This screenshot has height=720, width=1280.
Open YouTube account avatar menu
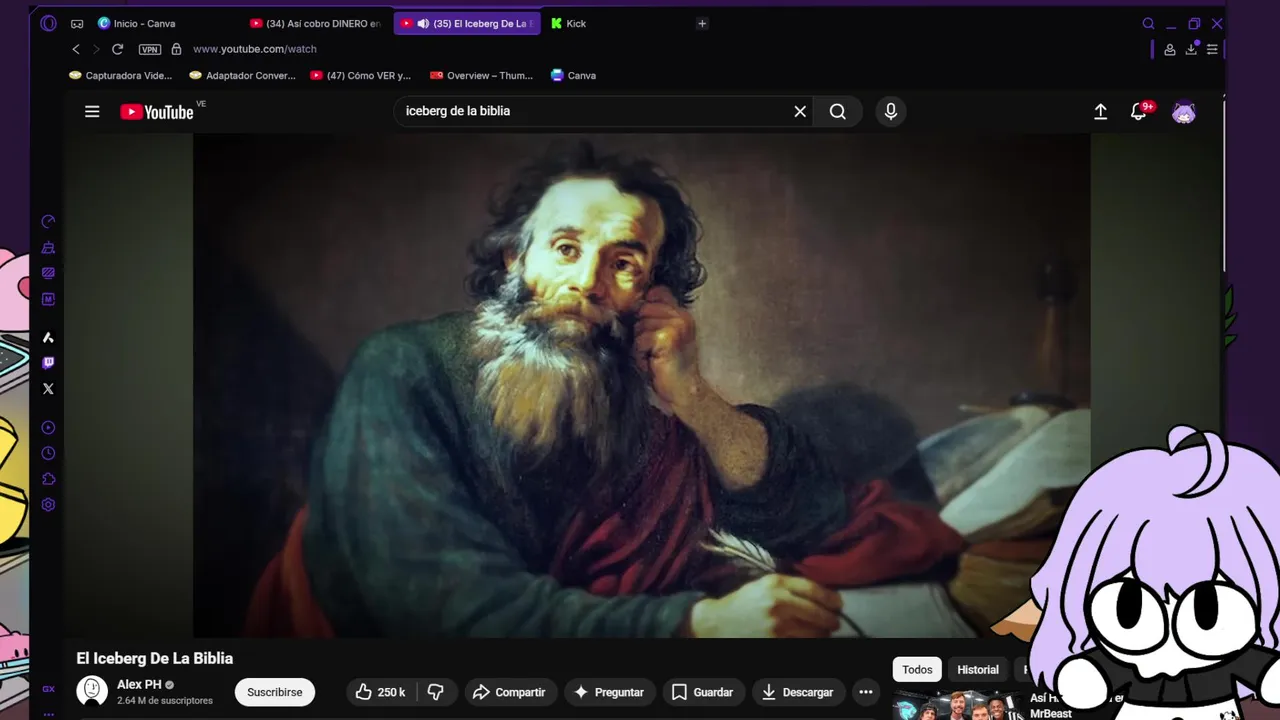click(1184, 112)
